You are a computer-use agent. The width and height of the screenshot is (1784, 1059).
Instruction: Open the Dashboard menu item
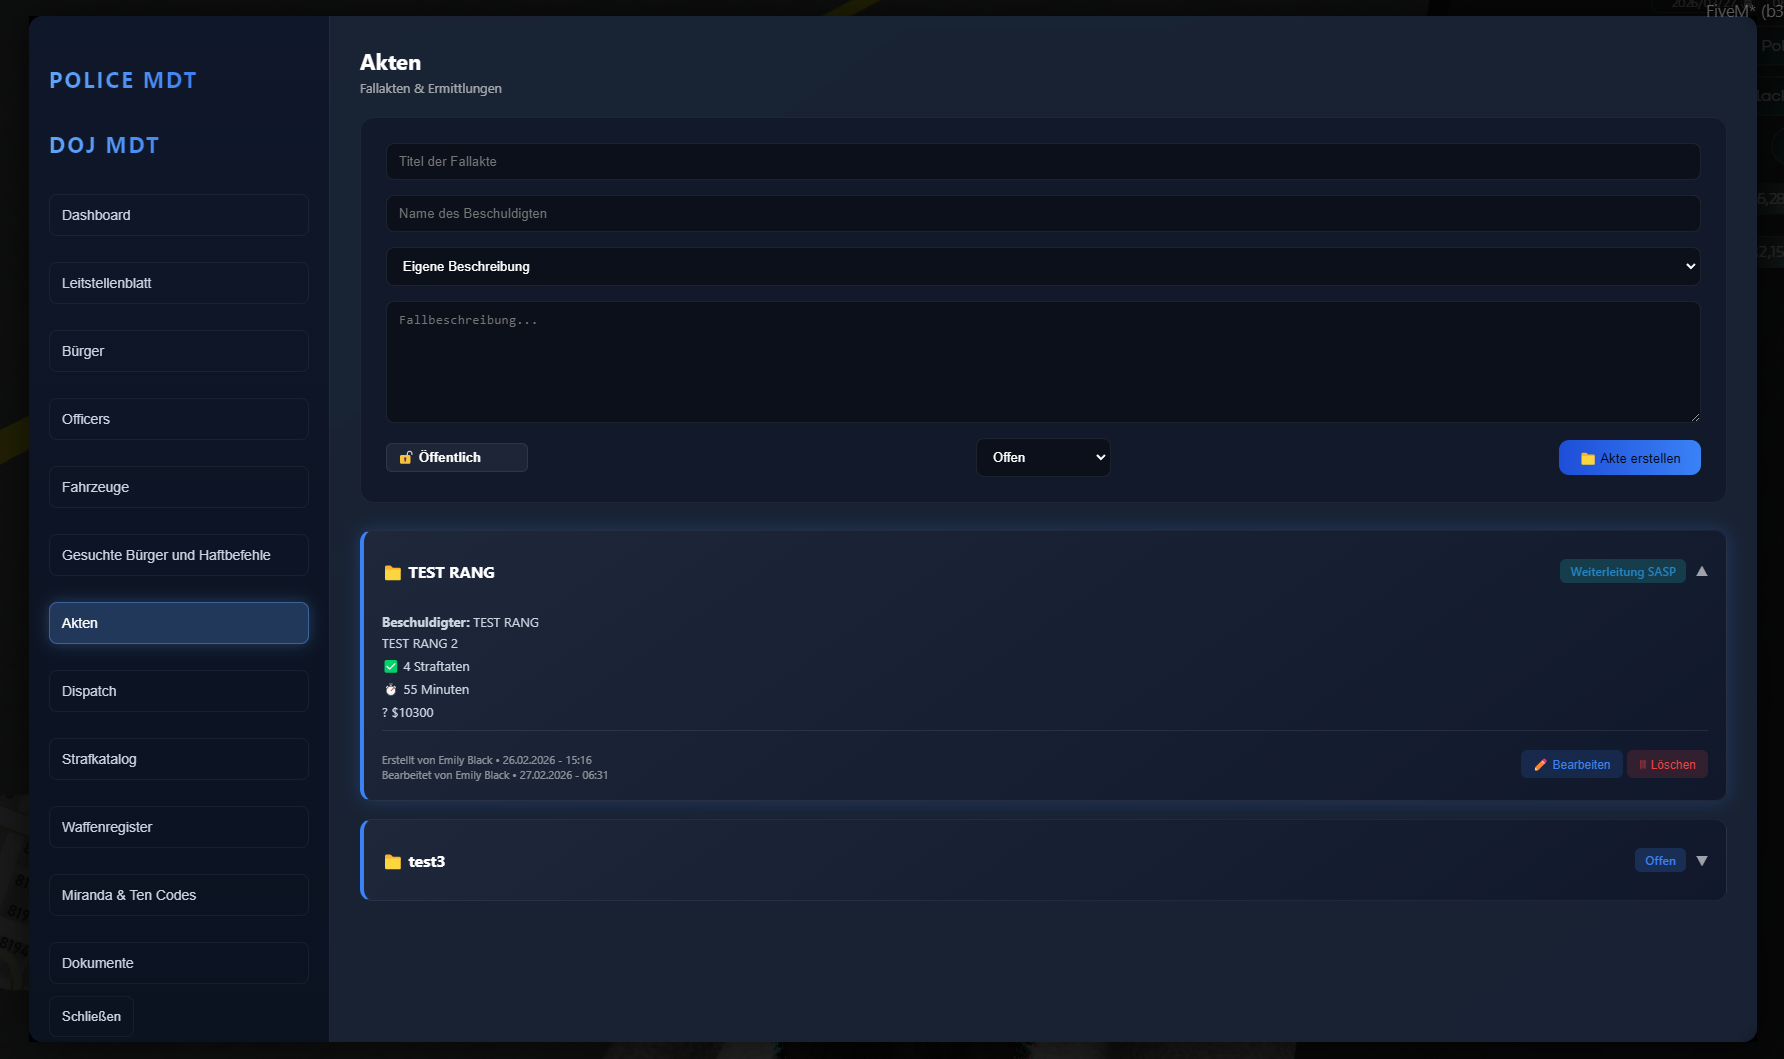[x=179, y=215]
